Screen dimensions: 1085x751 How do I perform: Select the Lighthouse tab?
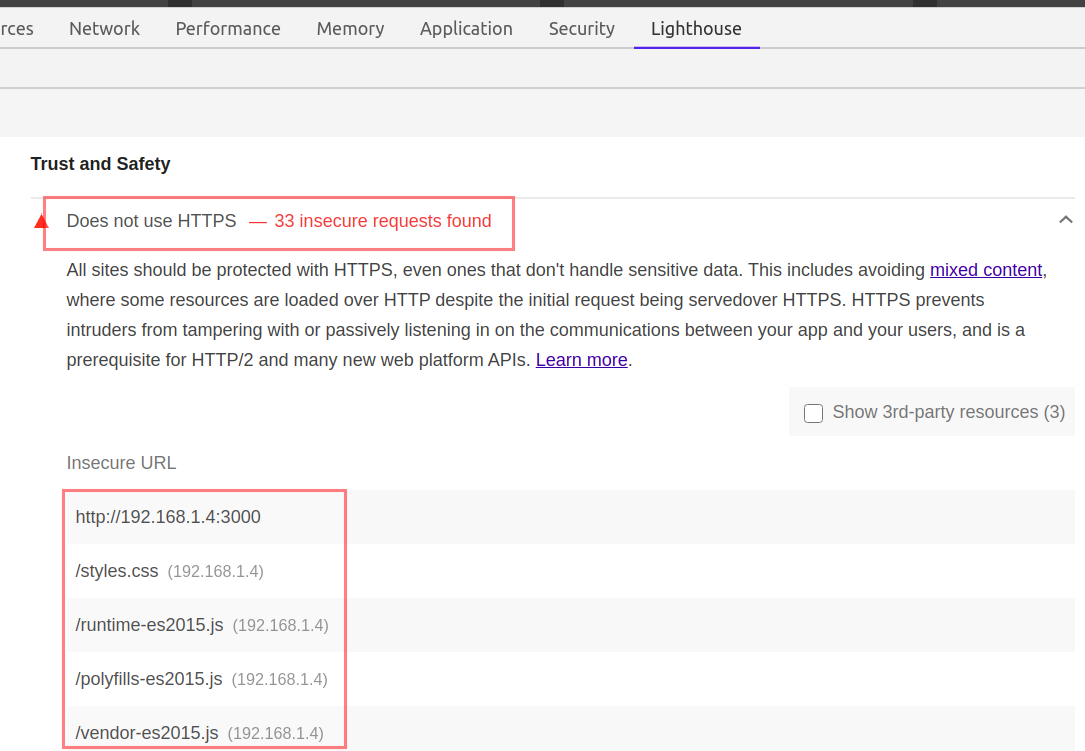695,28
